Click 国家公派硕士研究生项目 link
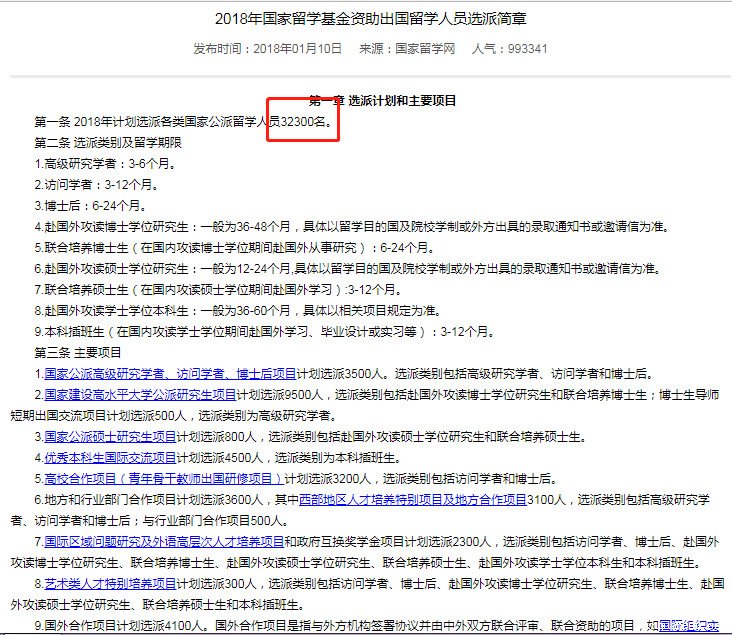 coord(110,437)
